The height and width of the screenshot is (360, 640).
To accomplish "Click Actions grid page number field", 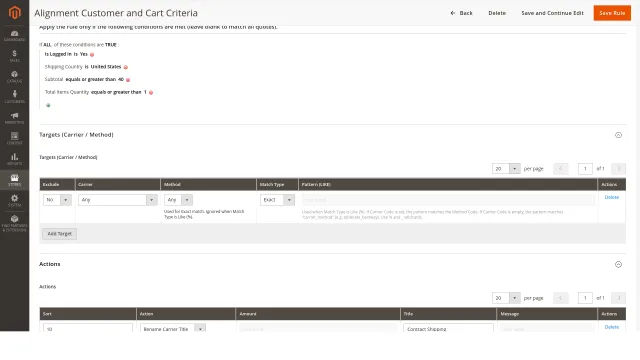I will (x=585, y=298).
